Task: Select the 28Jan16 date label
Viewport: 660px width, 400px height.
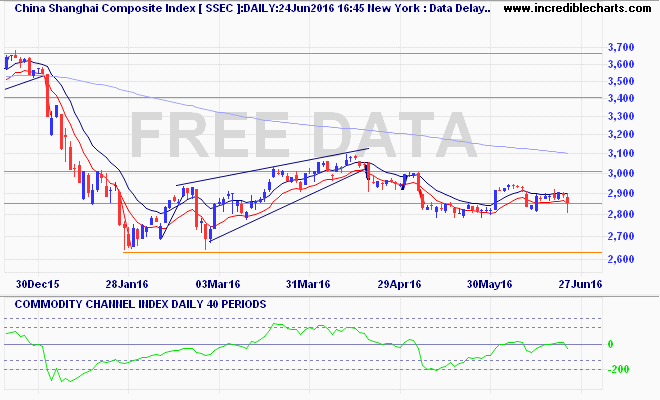Action: tap(127, 284)
